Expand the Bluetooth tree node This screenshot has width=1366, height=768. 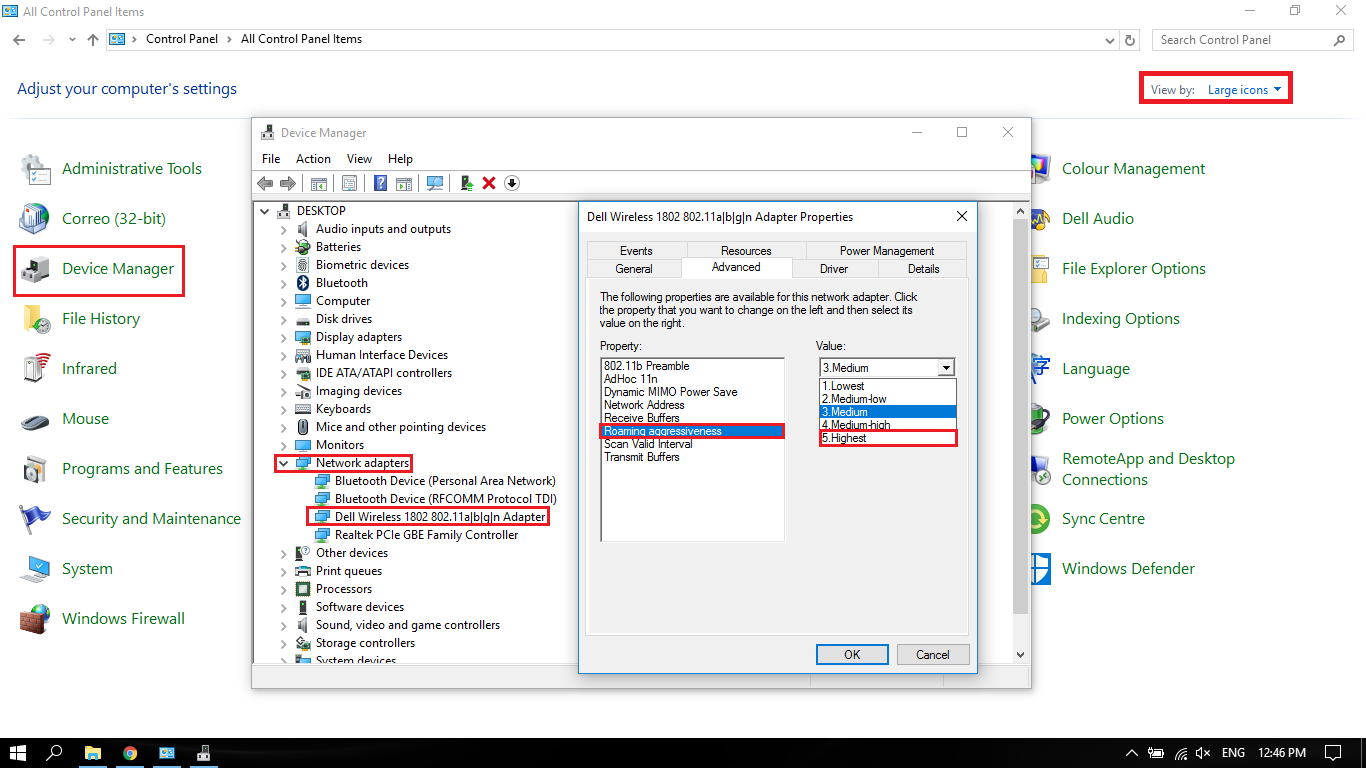(x=283, y=283)
